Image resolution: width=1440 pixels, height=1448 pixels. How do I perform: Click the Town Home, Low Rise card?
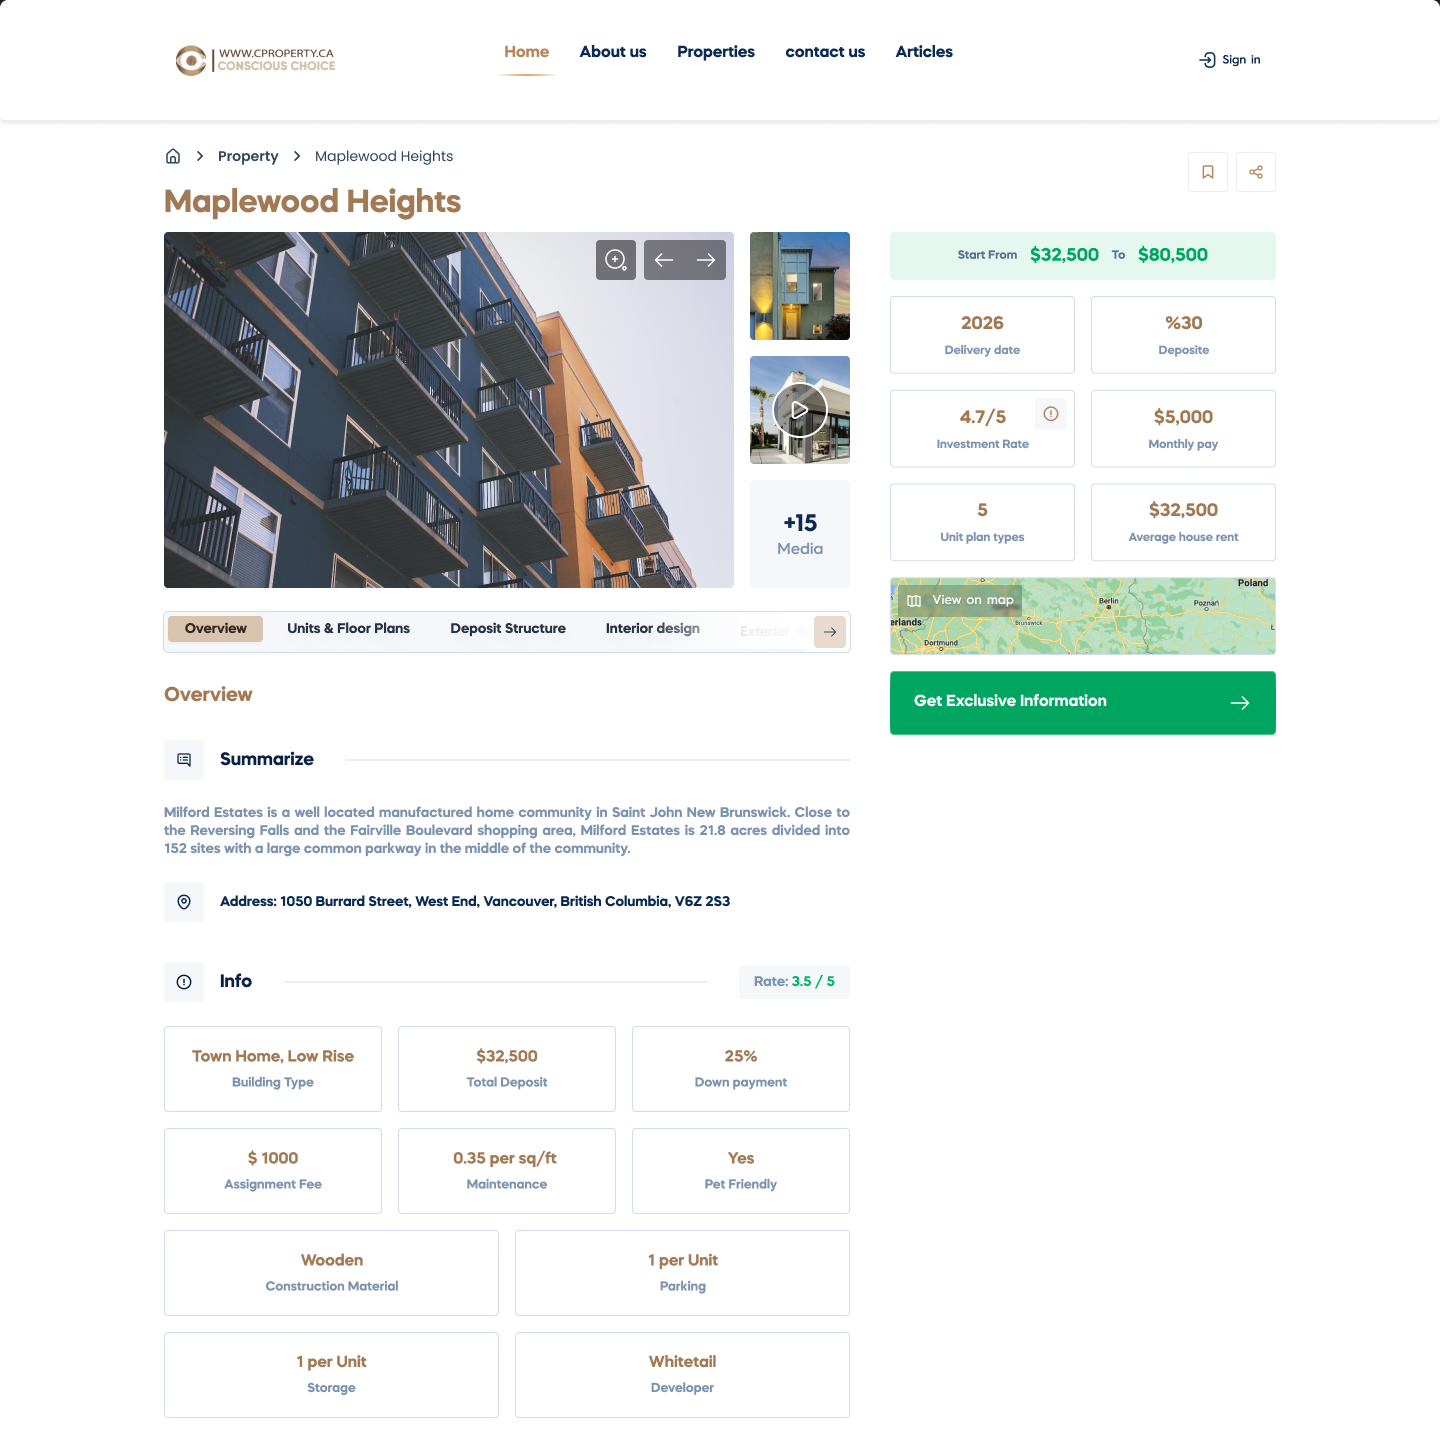[x=273, y=1069]
